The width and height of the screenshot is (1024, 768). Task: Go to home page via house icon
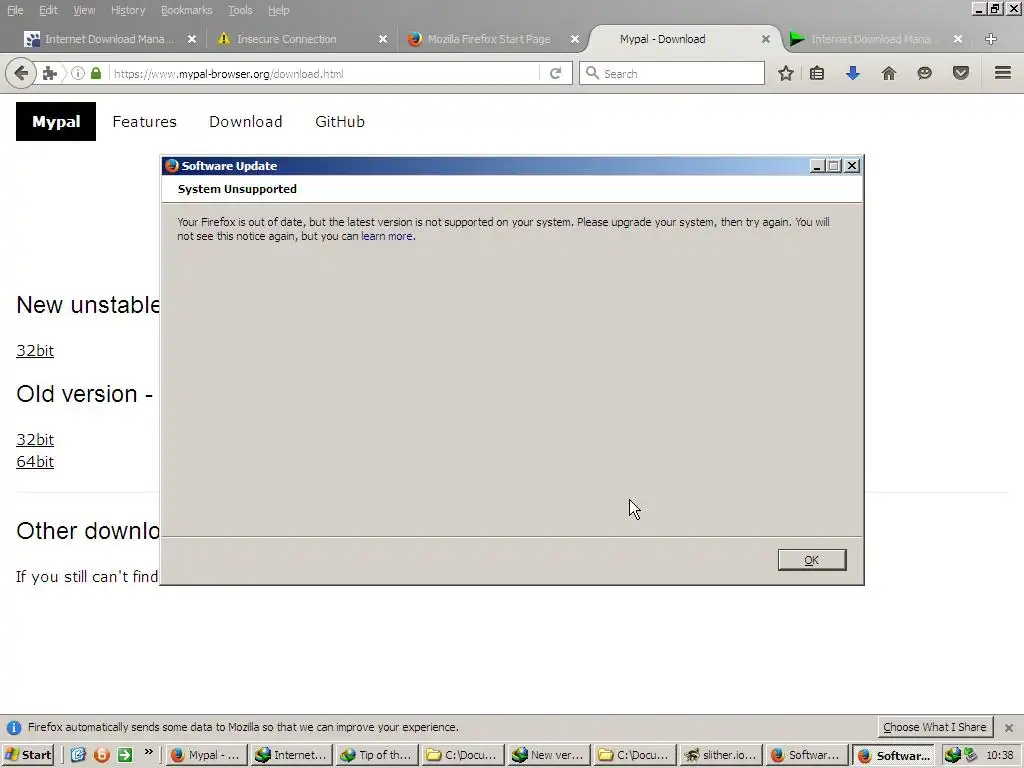pyautogui.click(x=889, y=73)
